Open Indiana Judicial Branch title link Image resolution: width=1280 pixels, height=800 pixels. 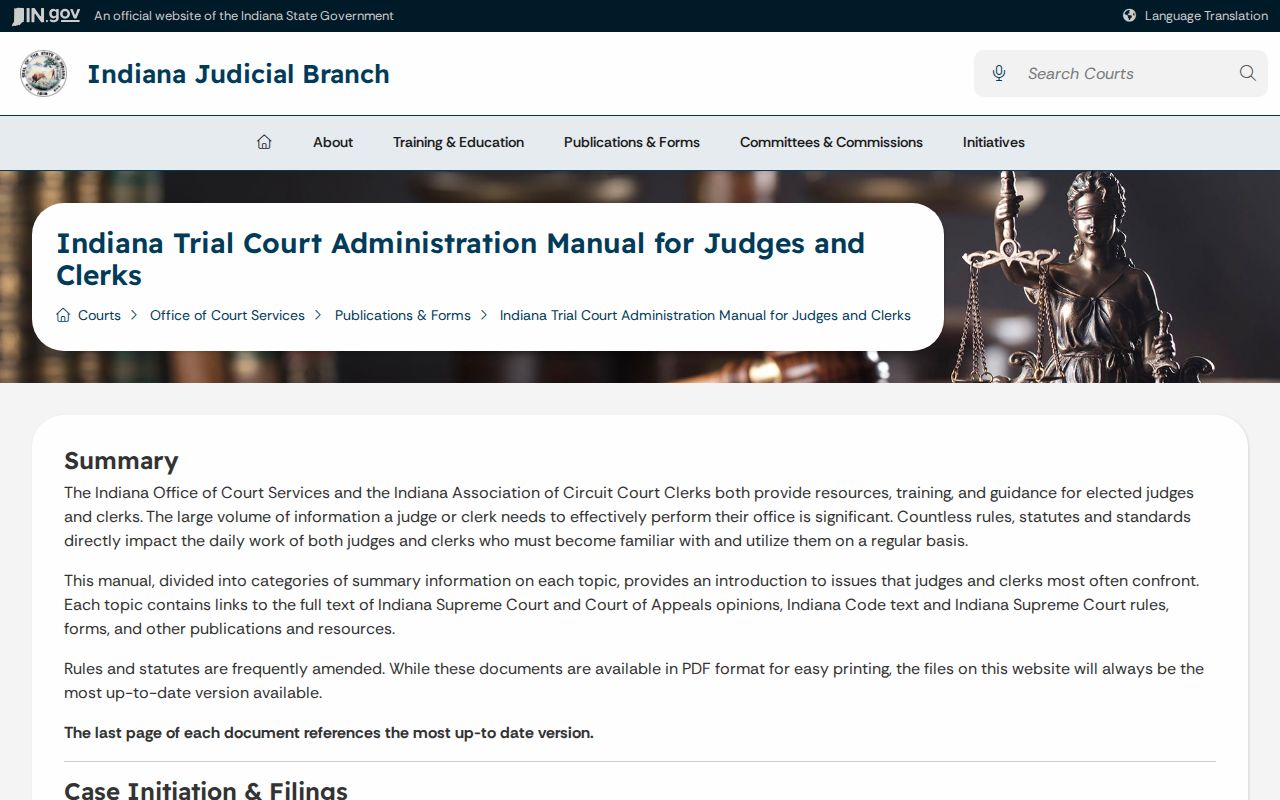(x=238, y=74)
